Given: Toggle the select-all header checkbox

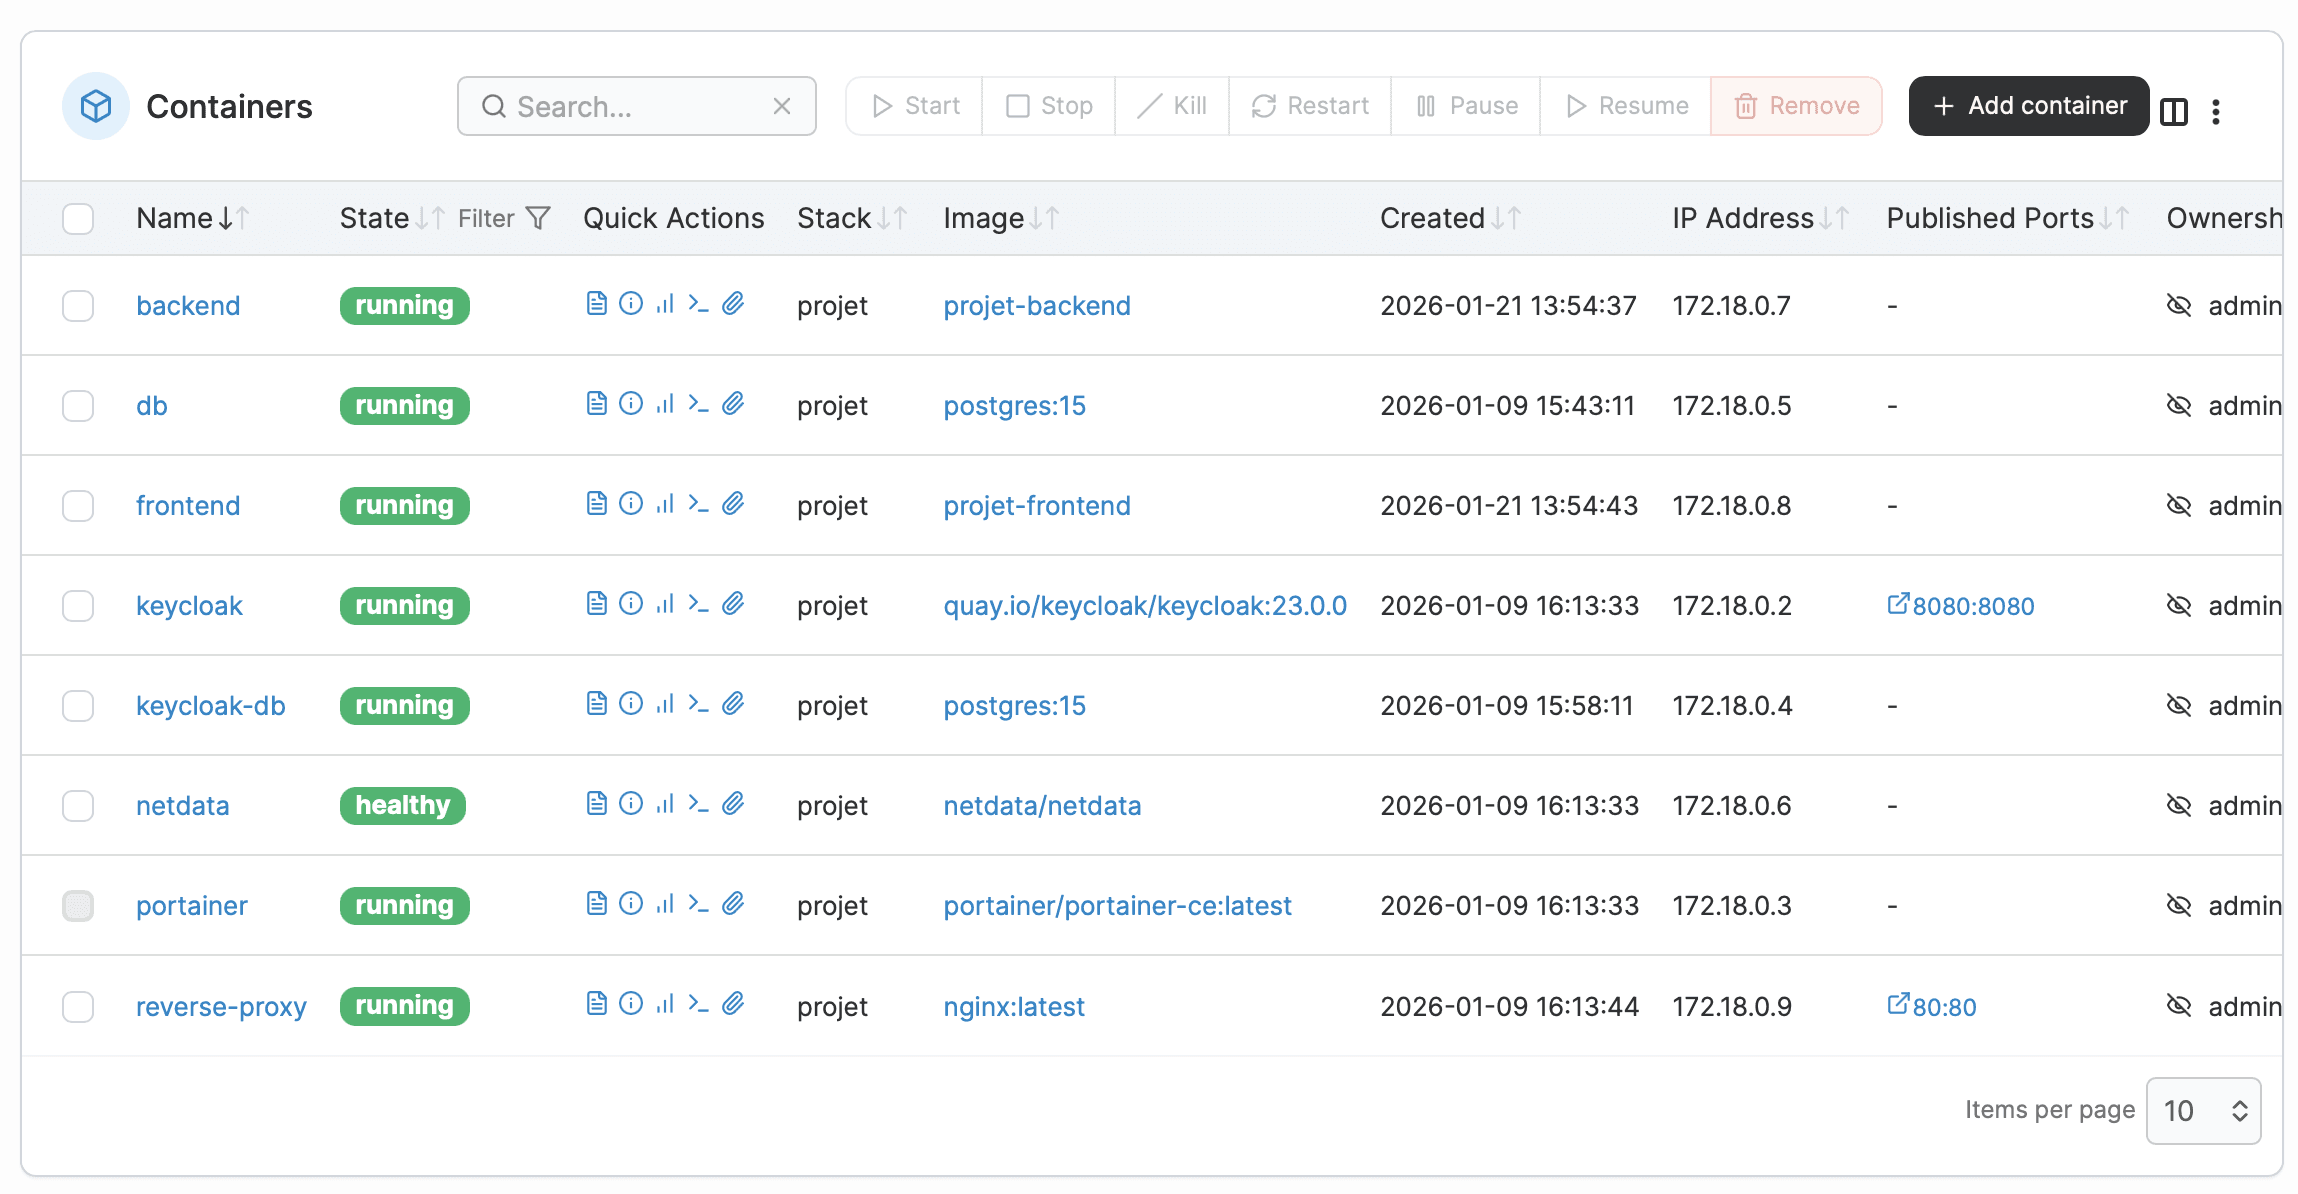Looking at the screenshot, I should (x=78, y=218).
